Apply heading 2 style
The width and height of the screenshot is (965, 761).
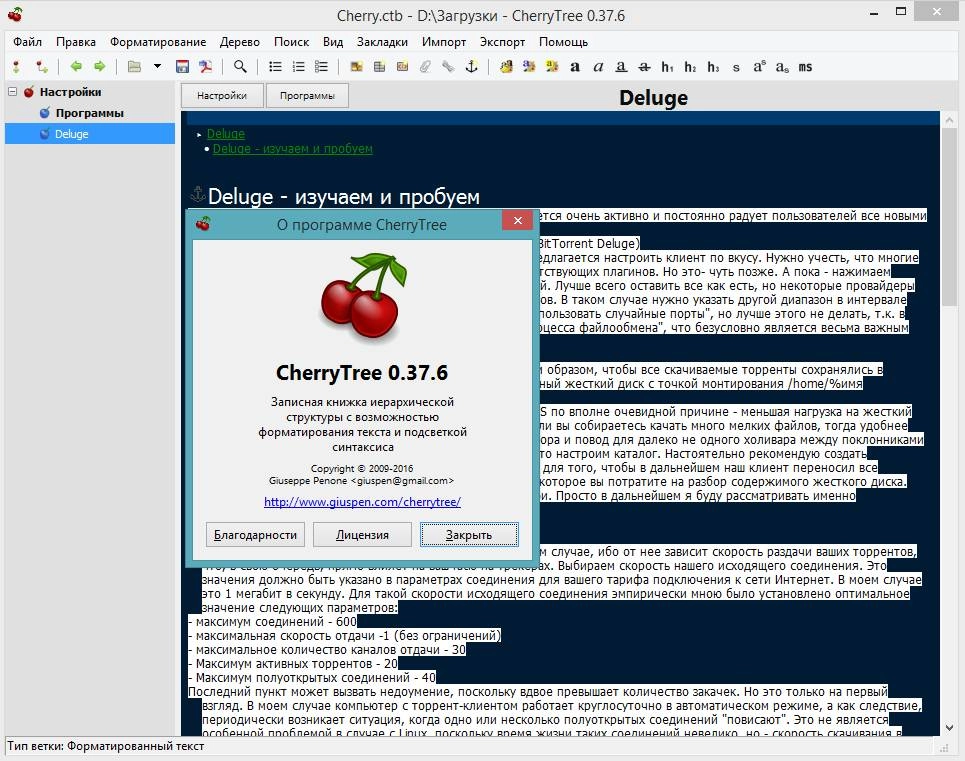[690, 66]
